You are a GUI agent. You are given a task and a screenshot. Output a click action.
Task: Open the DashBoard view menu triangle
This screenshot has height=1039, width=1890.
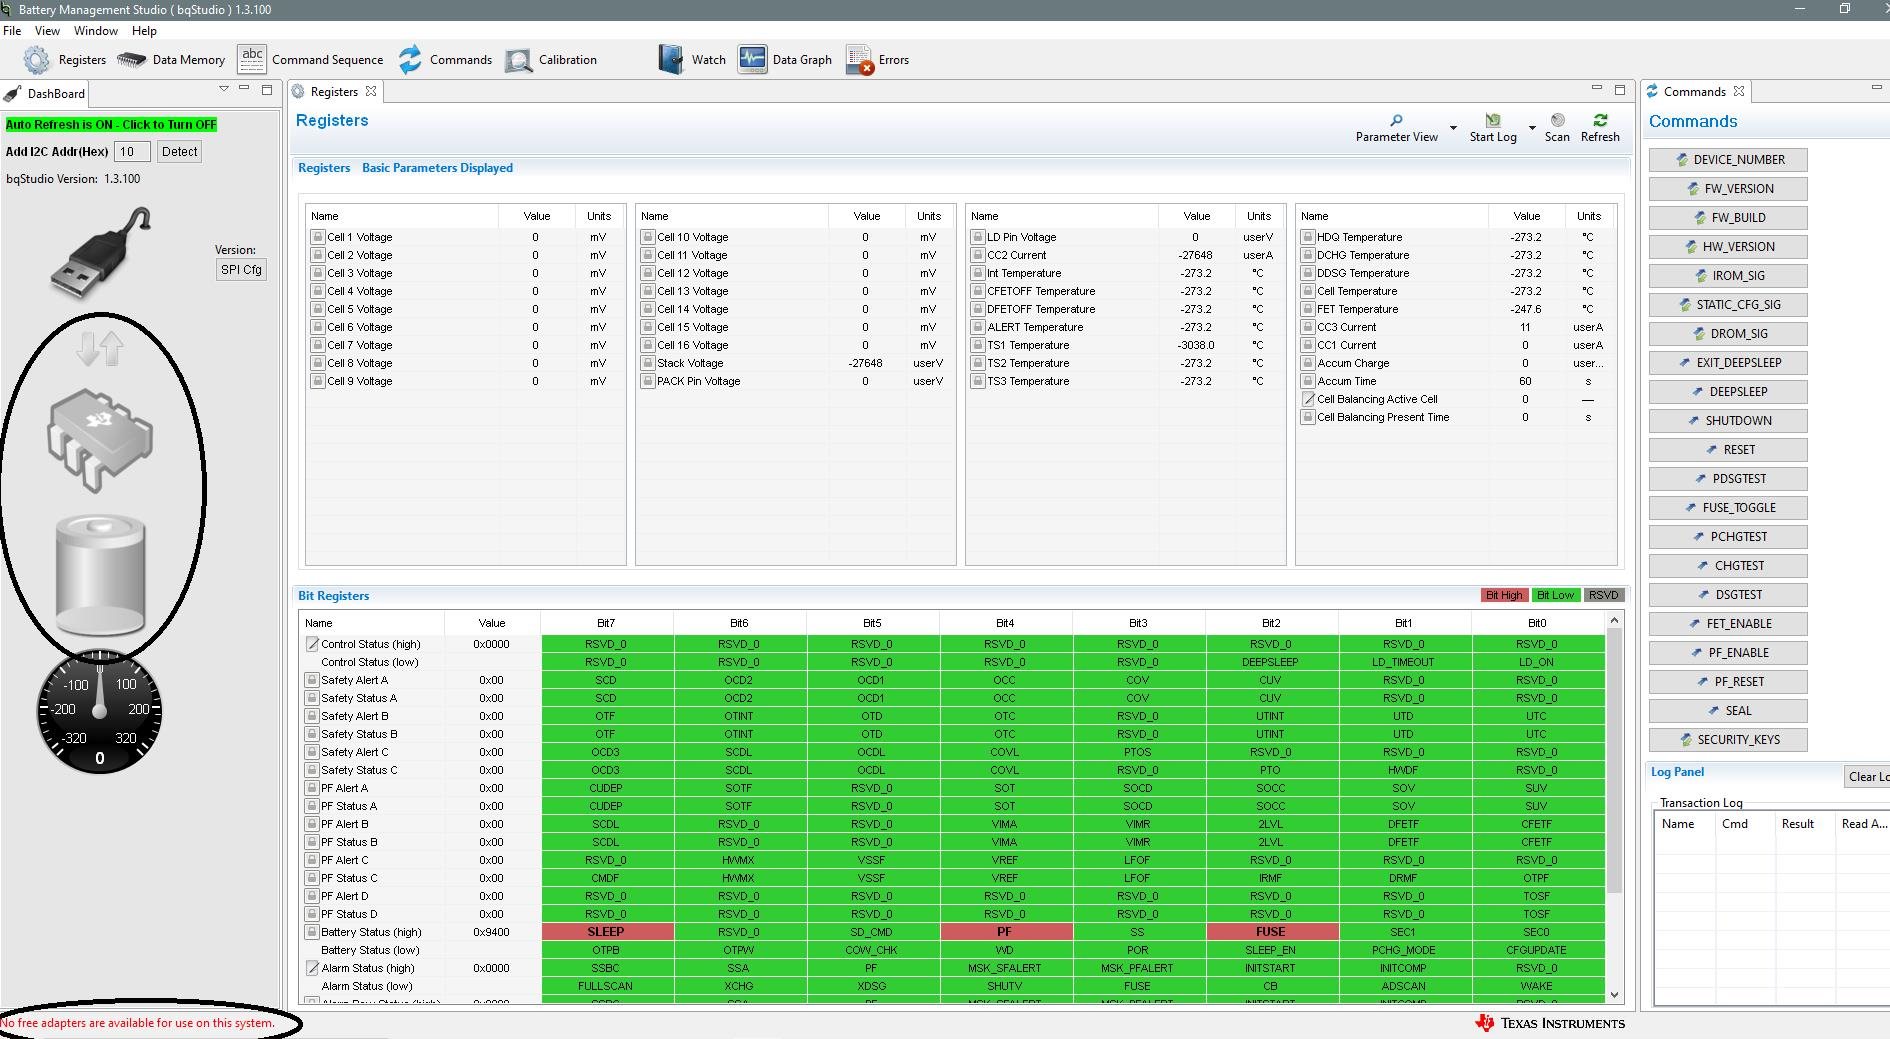(x=223, y=89)
